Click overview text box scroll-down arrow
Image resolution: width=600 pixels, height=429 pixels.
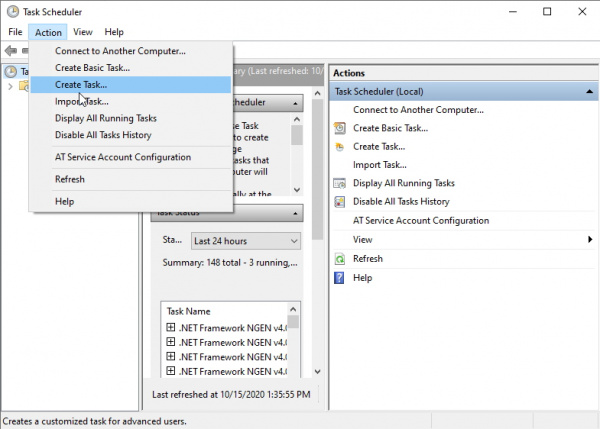[297, 190]
